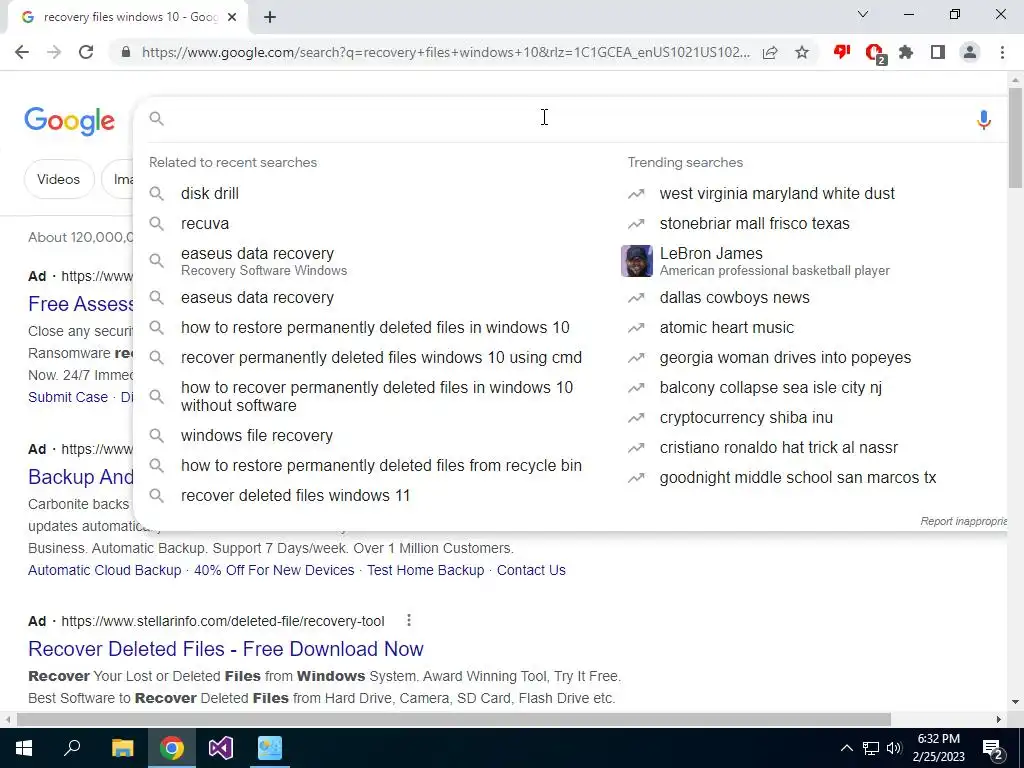This screenshot has width=1024, height=768.
Task: Toggle the Chrome side panel icon
Action: pos(938,52)
